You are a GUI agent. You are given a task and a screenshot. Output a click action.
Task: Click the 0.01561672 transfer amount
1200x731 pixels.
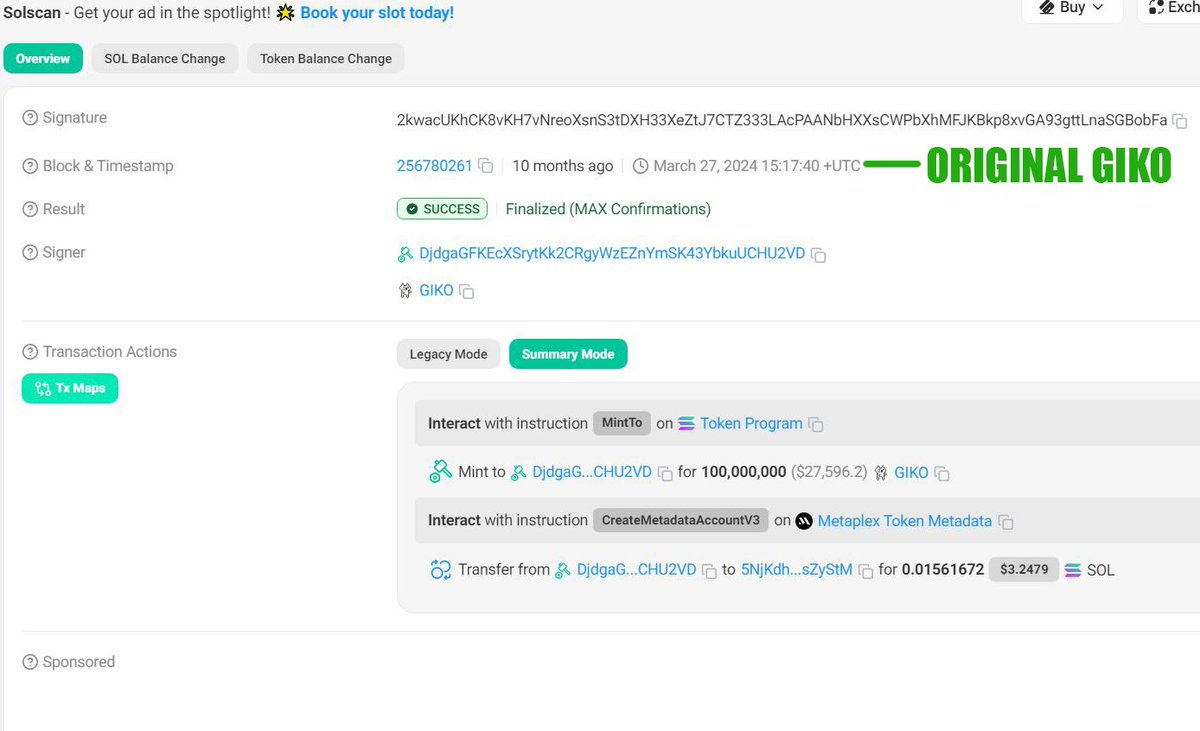point(943,570)
